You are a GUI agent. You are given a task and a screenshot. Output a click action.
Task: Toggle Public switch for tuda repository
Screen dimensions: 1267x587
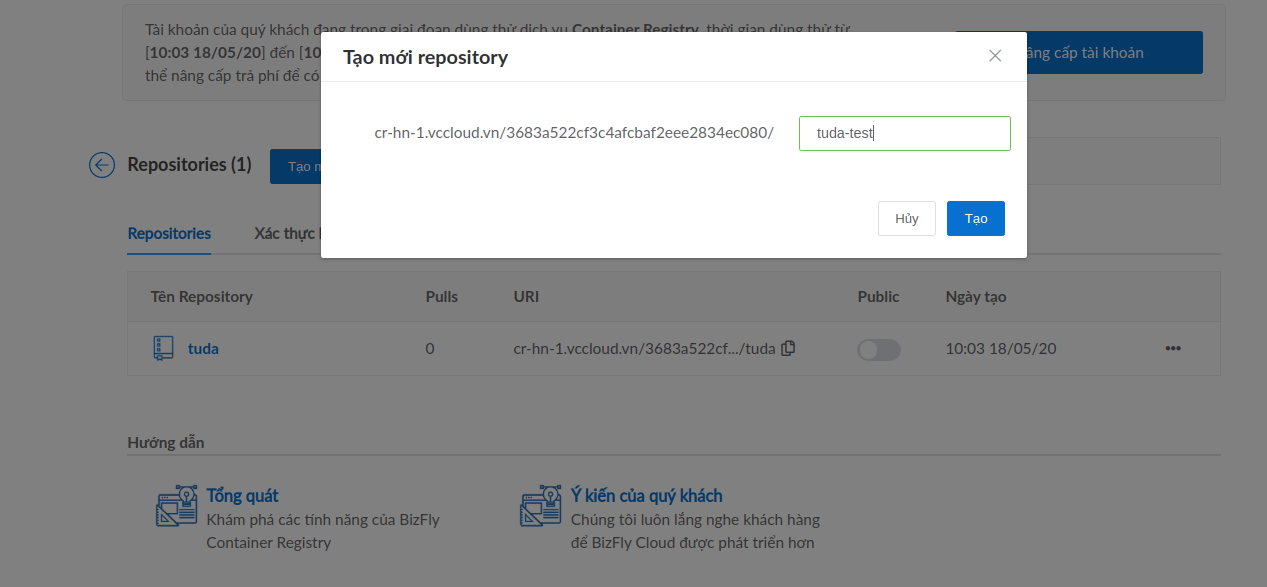pos(878,349)
